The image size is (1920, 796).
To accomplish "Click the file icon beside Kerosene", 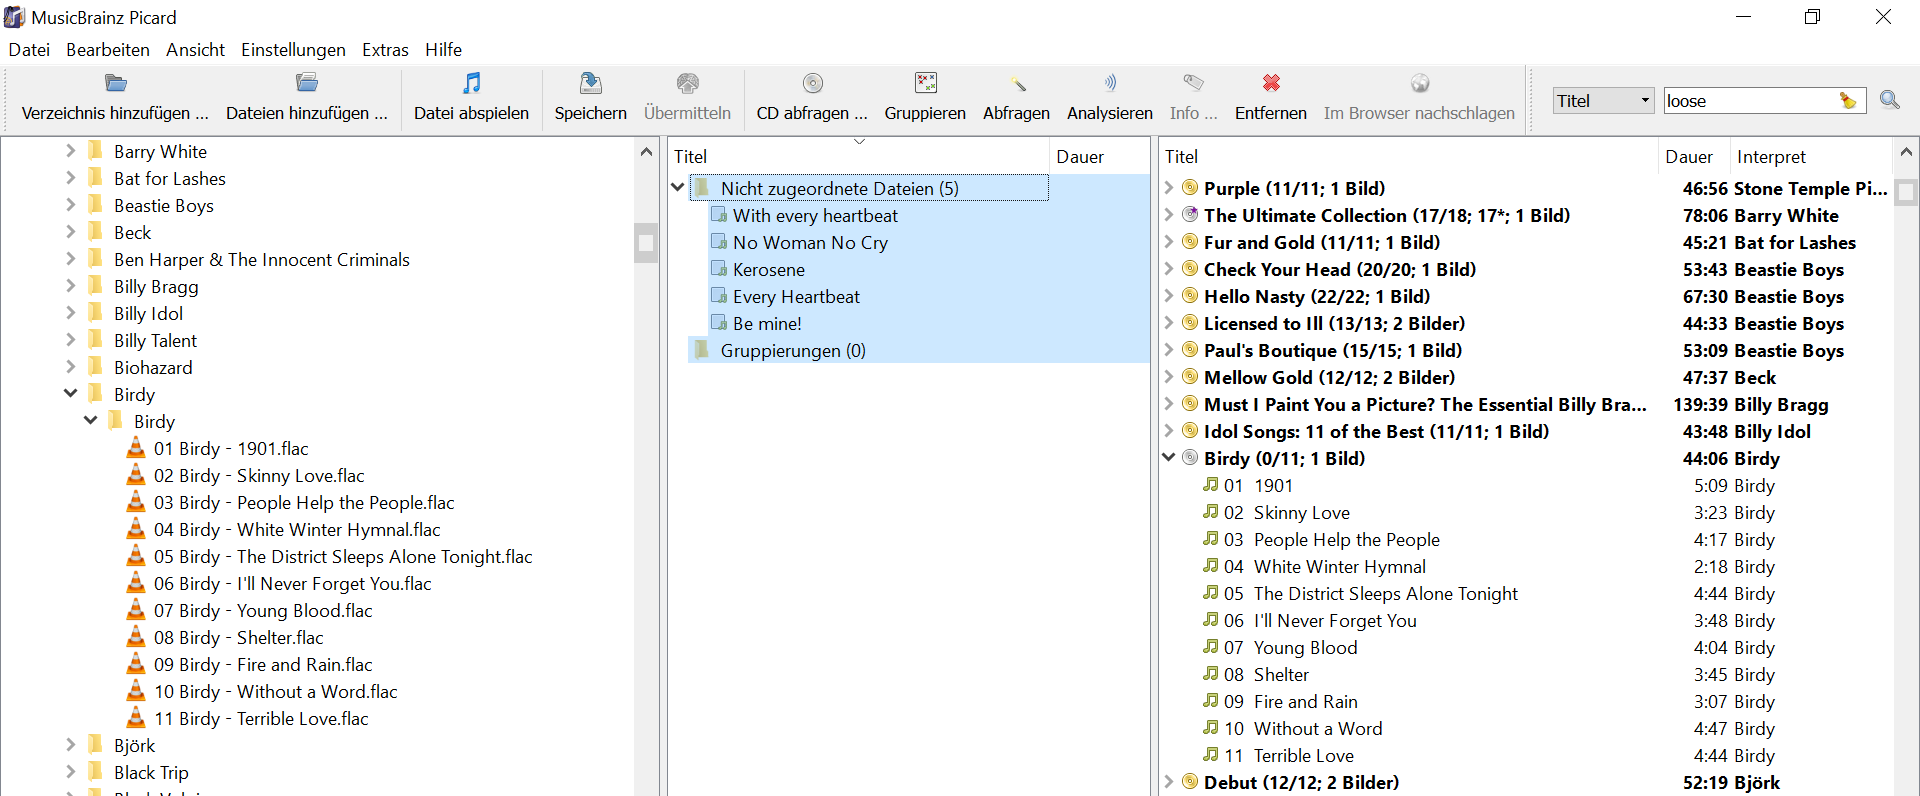I will click(x=718, y=268).
